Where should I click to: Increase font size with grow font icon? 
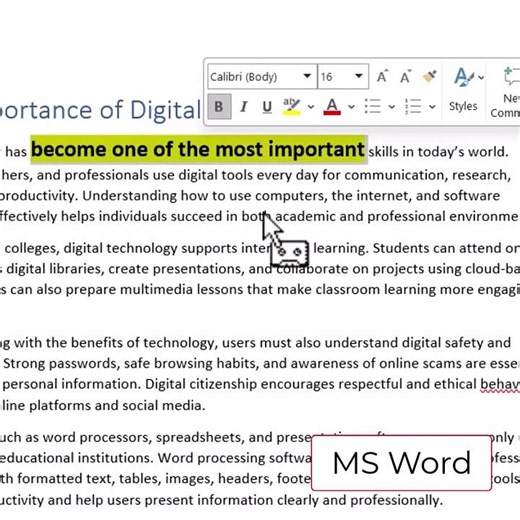tap(382, 76)
